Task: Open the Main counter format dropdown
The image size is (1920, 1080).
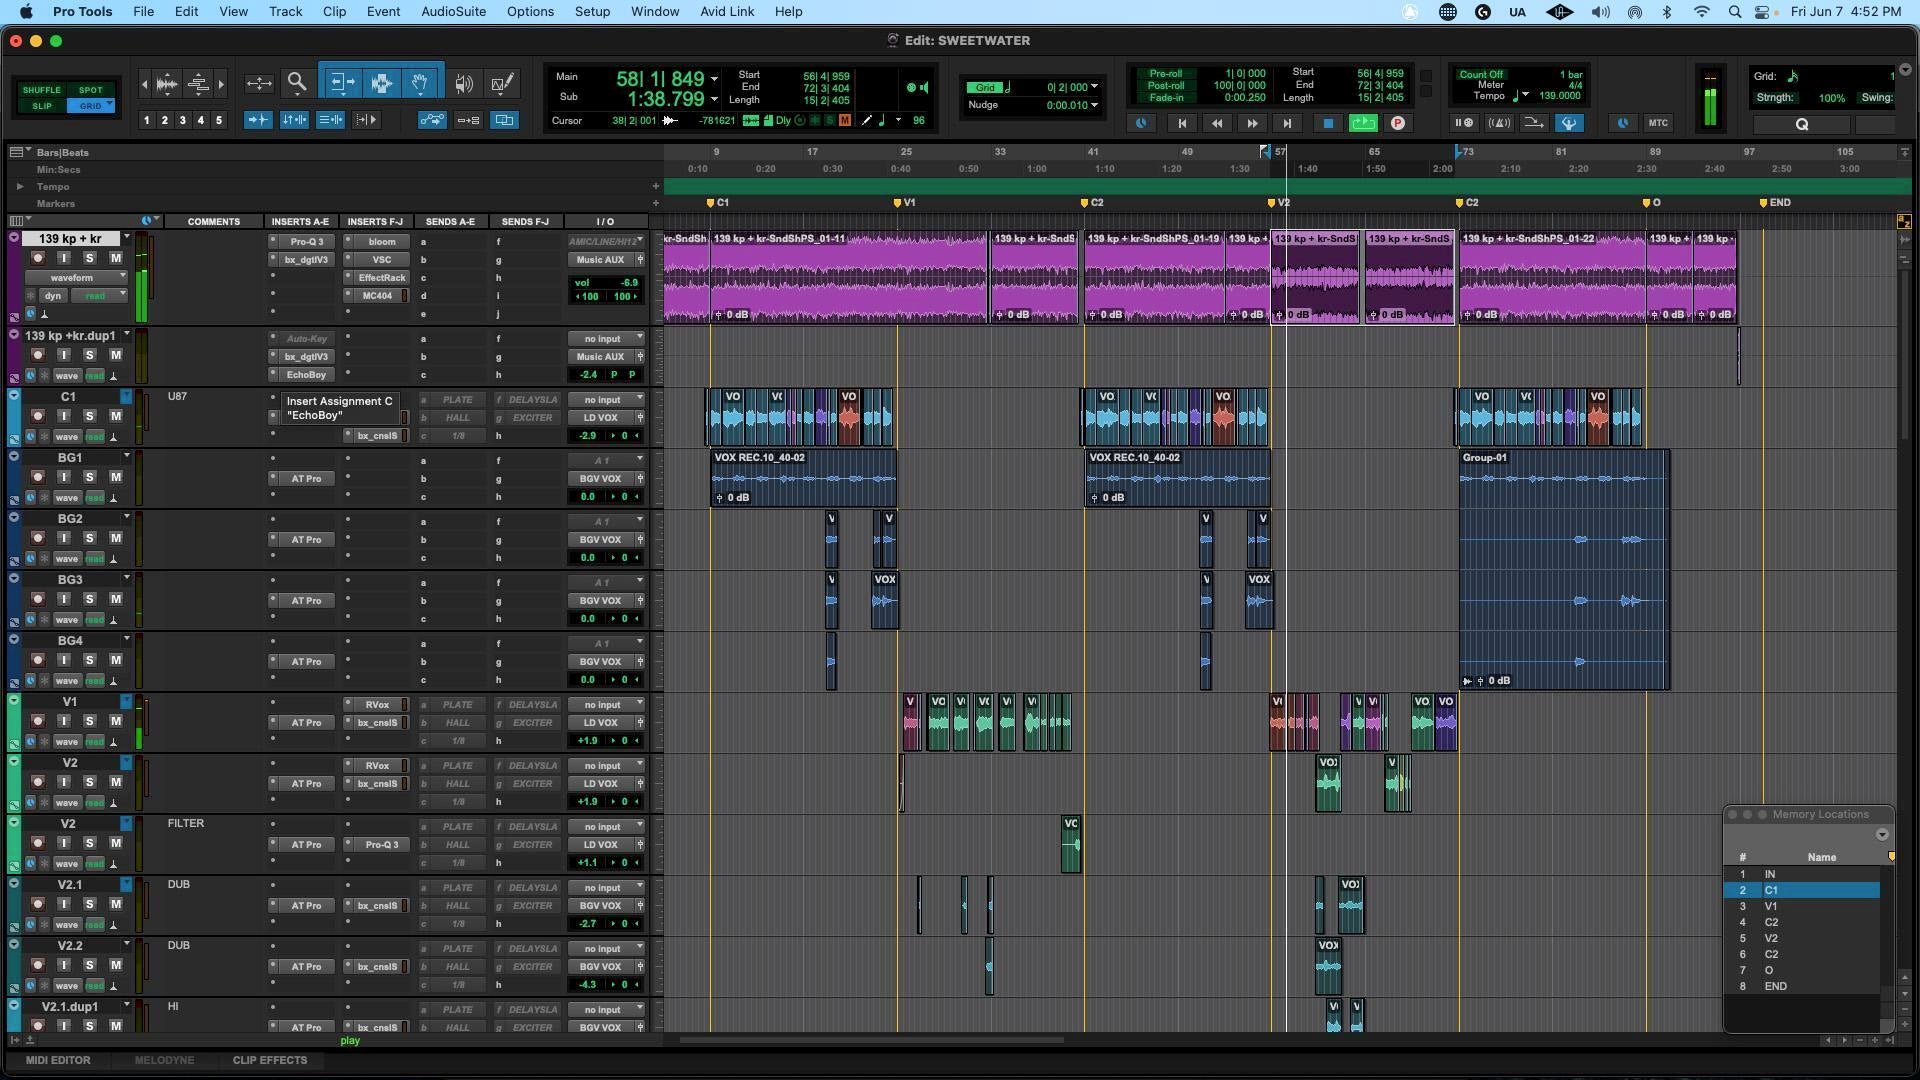Action: 714,78
